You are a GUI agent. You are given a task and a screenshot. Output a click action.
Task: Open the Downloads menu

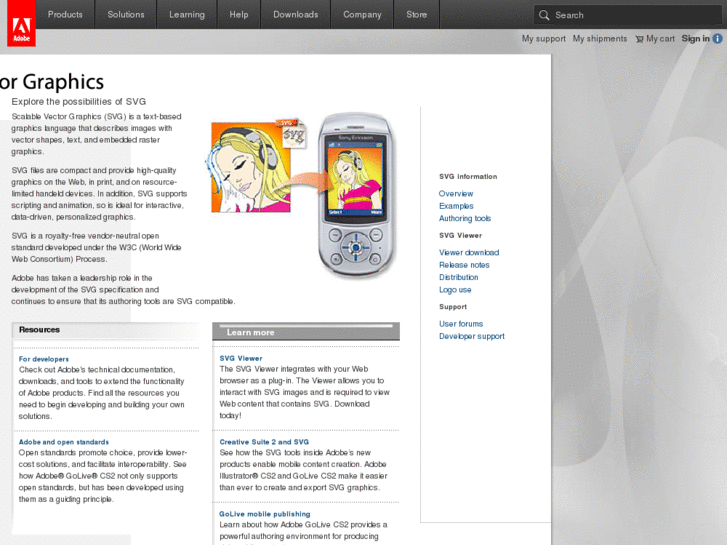pos(296,14)
